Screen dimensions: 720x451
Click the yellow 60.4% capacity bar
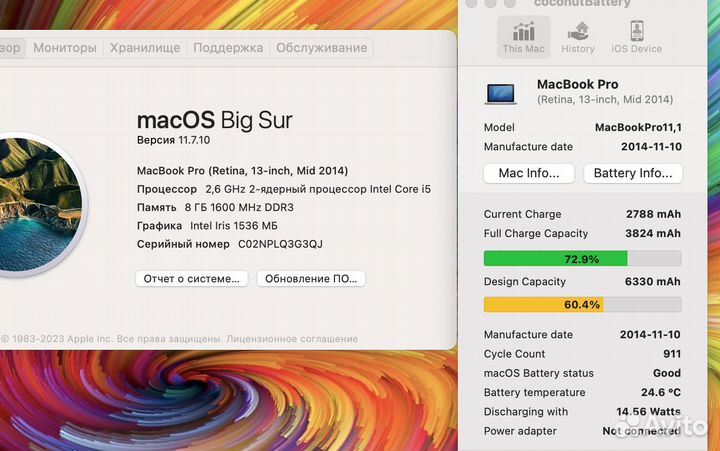click(544, 304)
